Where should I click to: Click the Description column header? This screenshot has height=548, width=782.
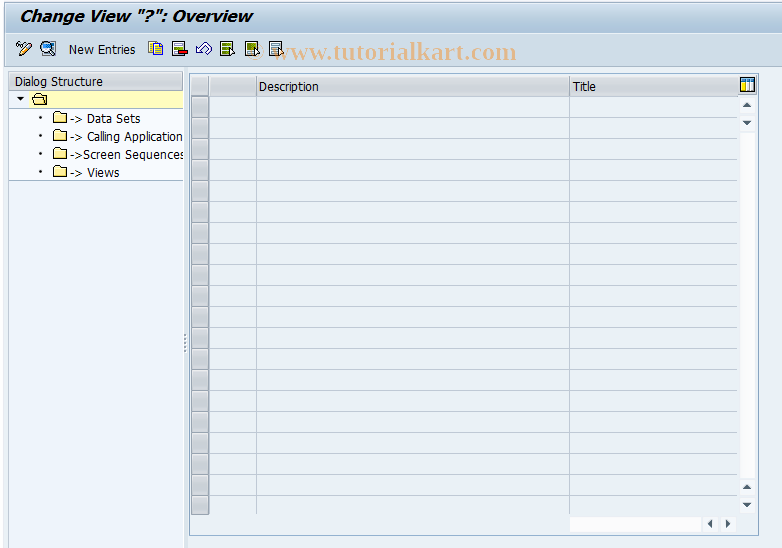[412, 86]
